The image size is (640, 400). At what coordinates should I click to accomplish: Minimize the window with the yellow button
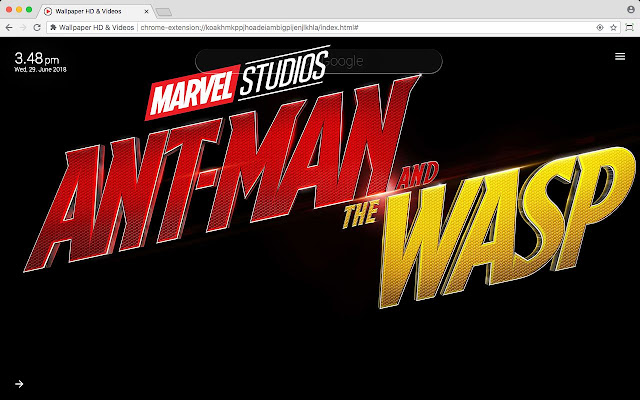point(19,9)
